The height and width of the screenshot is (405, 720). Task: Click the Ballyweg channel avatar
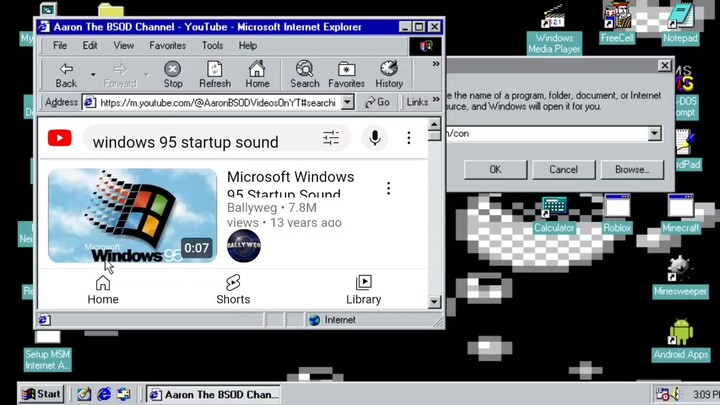tap(244, 246)
